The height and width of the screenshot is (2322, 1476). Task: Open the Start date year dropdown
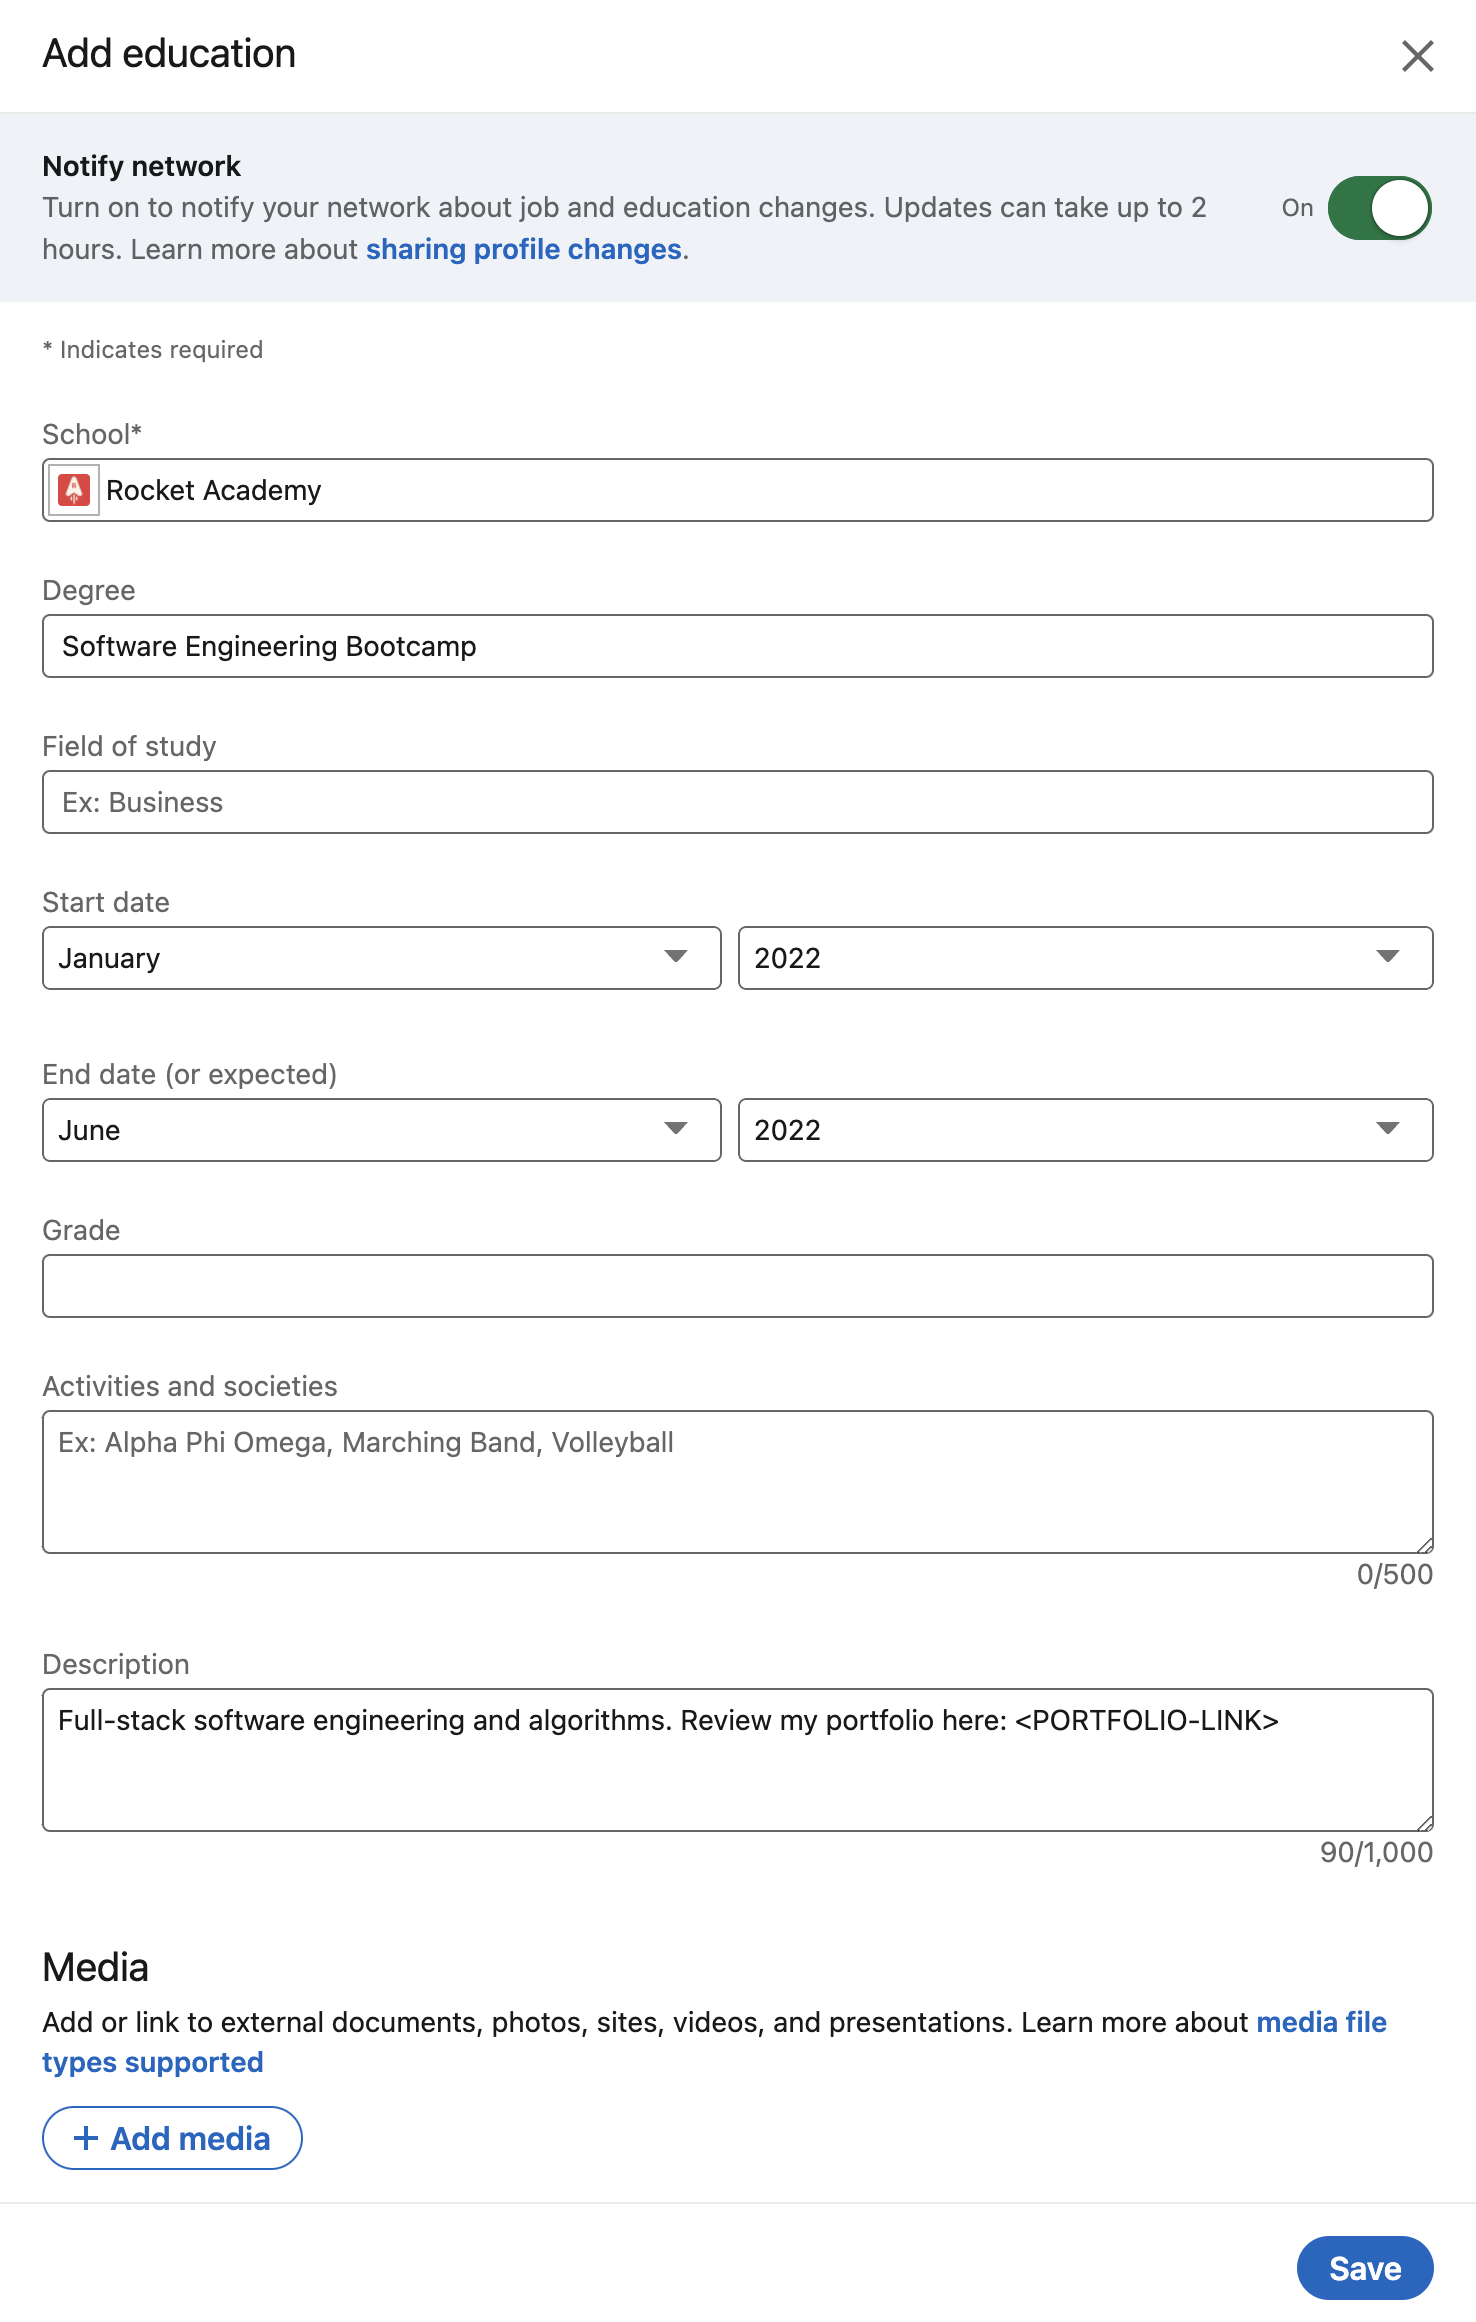pyautogui.click(x=1085, y=958)
